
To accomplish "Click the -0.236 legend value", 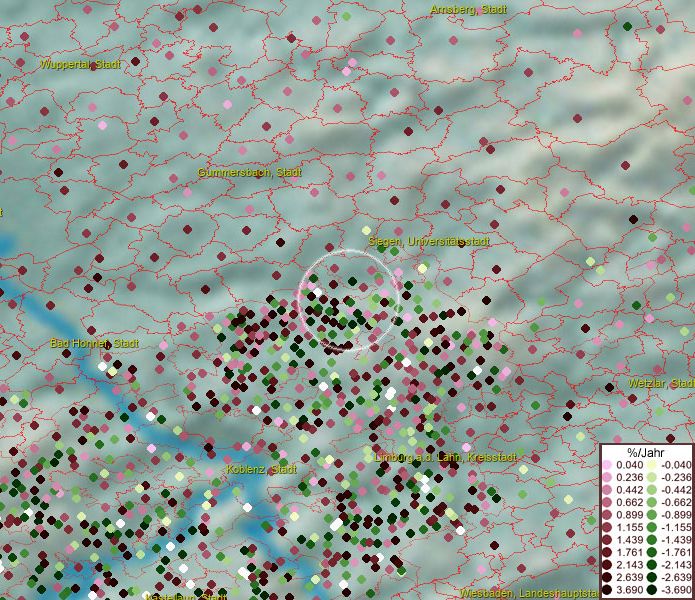I will click(676, 477).
